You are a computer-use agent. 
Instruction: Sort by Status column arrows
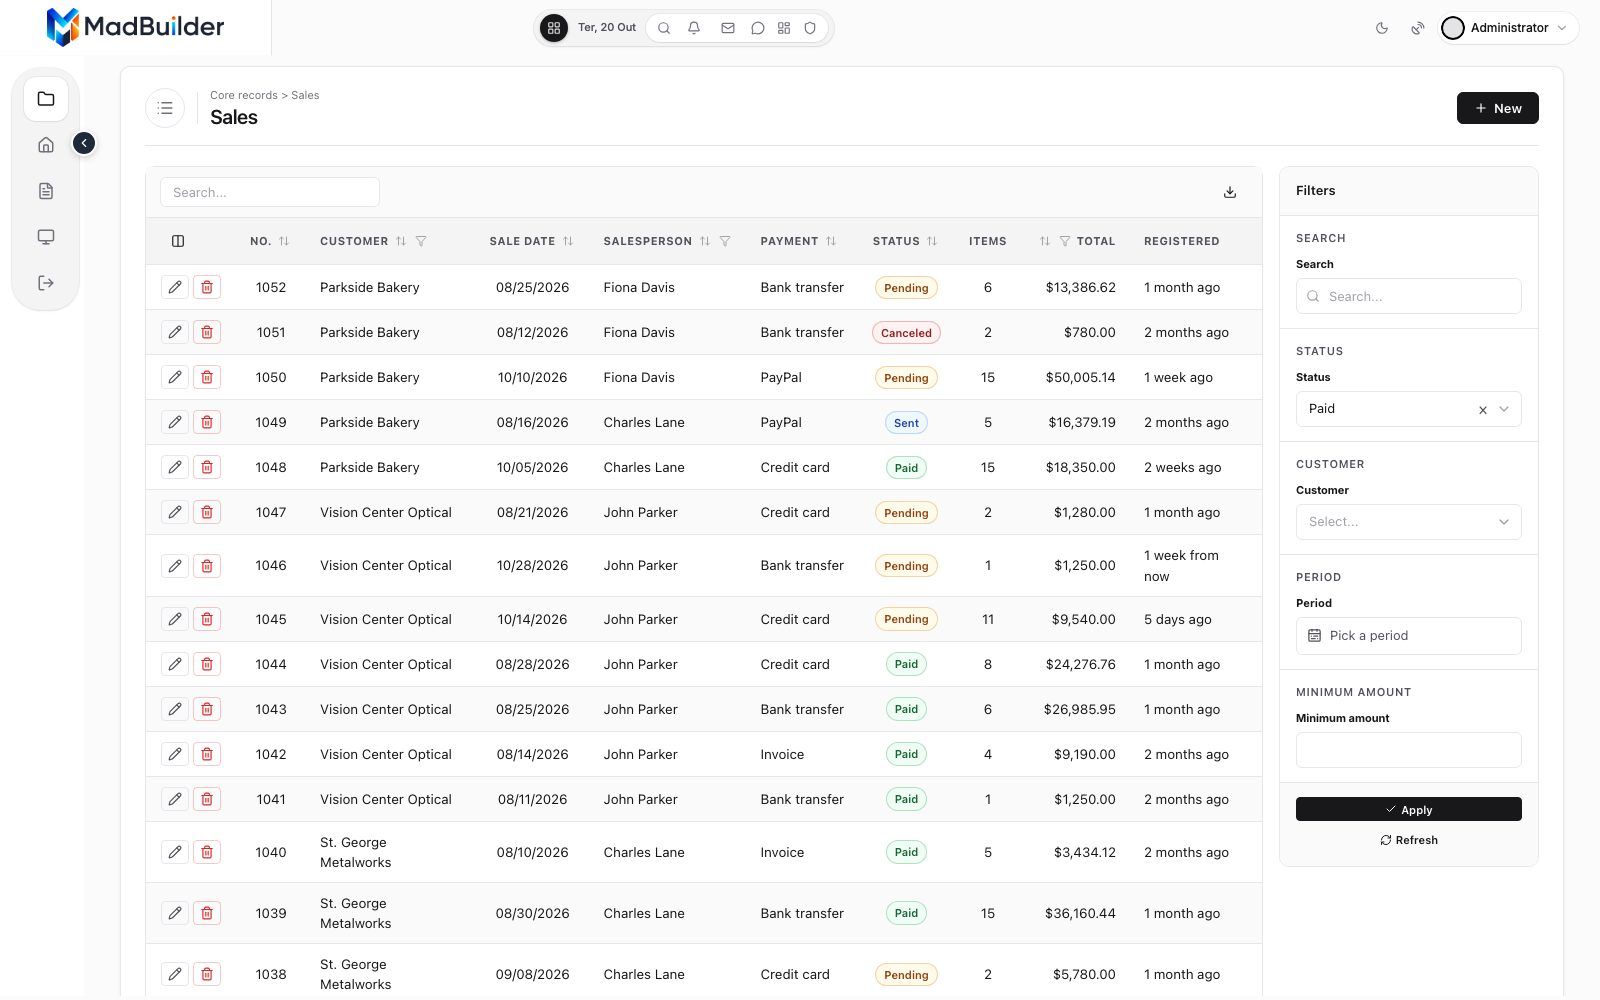932,241
